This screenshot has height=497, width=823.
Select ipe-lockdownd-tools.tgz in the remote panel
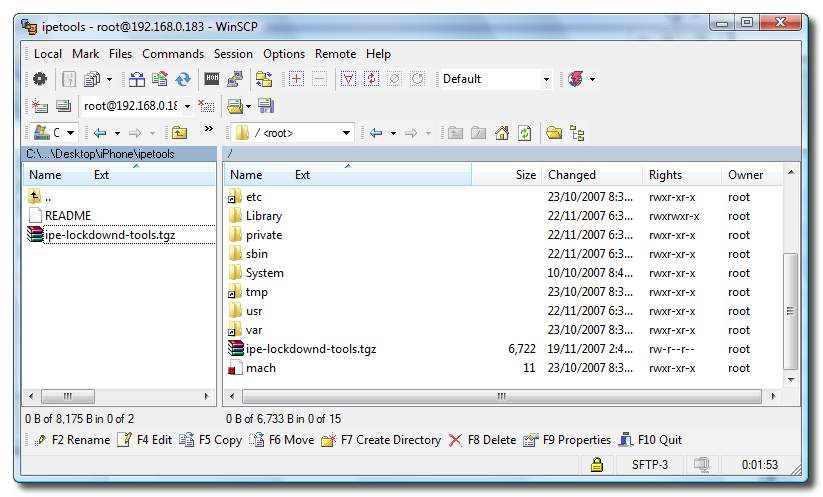point(310,349)
